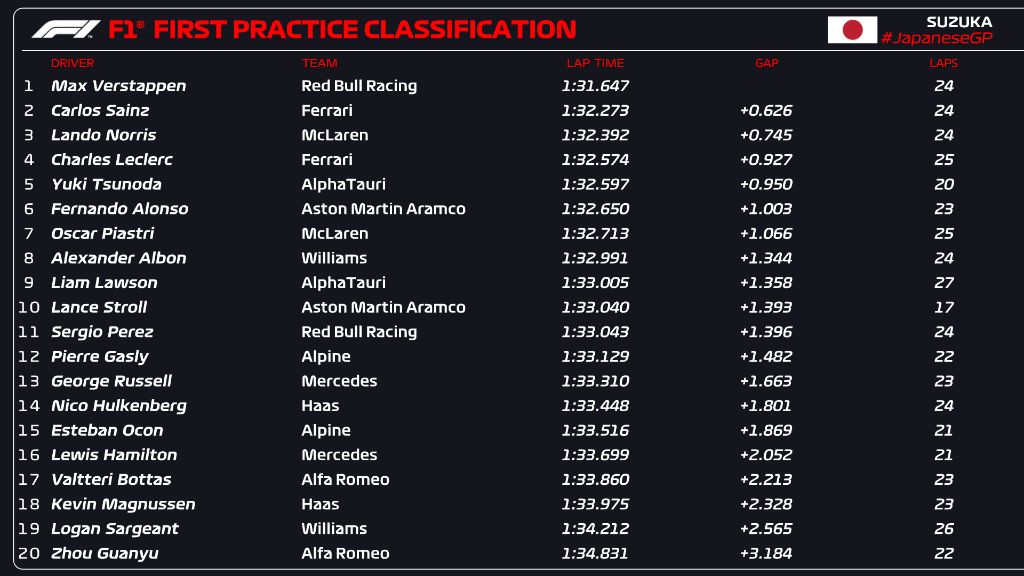Click the TEAM column header
The width and height of the screenshot is (1024, 576).
click(x=319, y=63)
